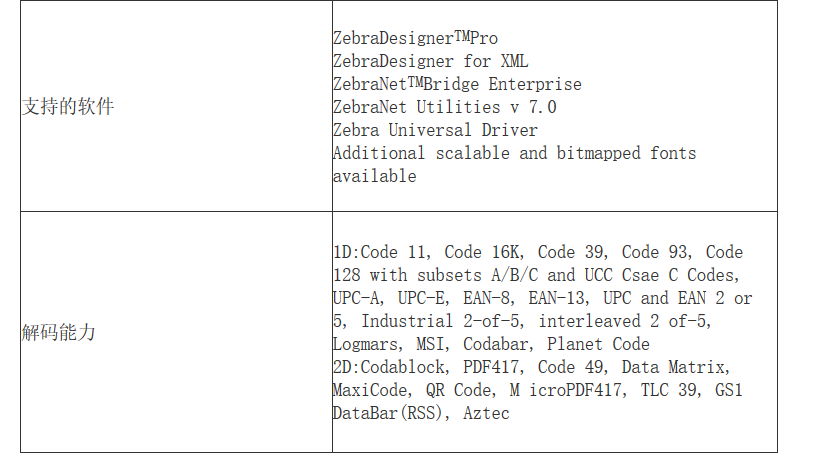Click the 2D:Codablock text
Viewport: 823px width, 458px height.
tap(391, 367)
